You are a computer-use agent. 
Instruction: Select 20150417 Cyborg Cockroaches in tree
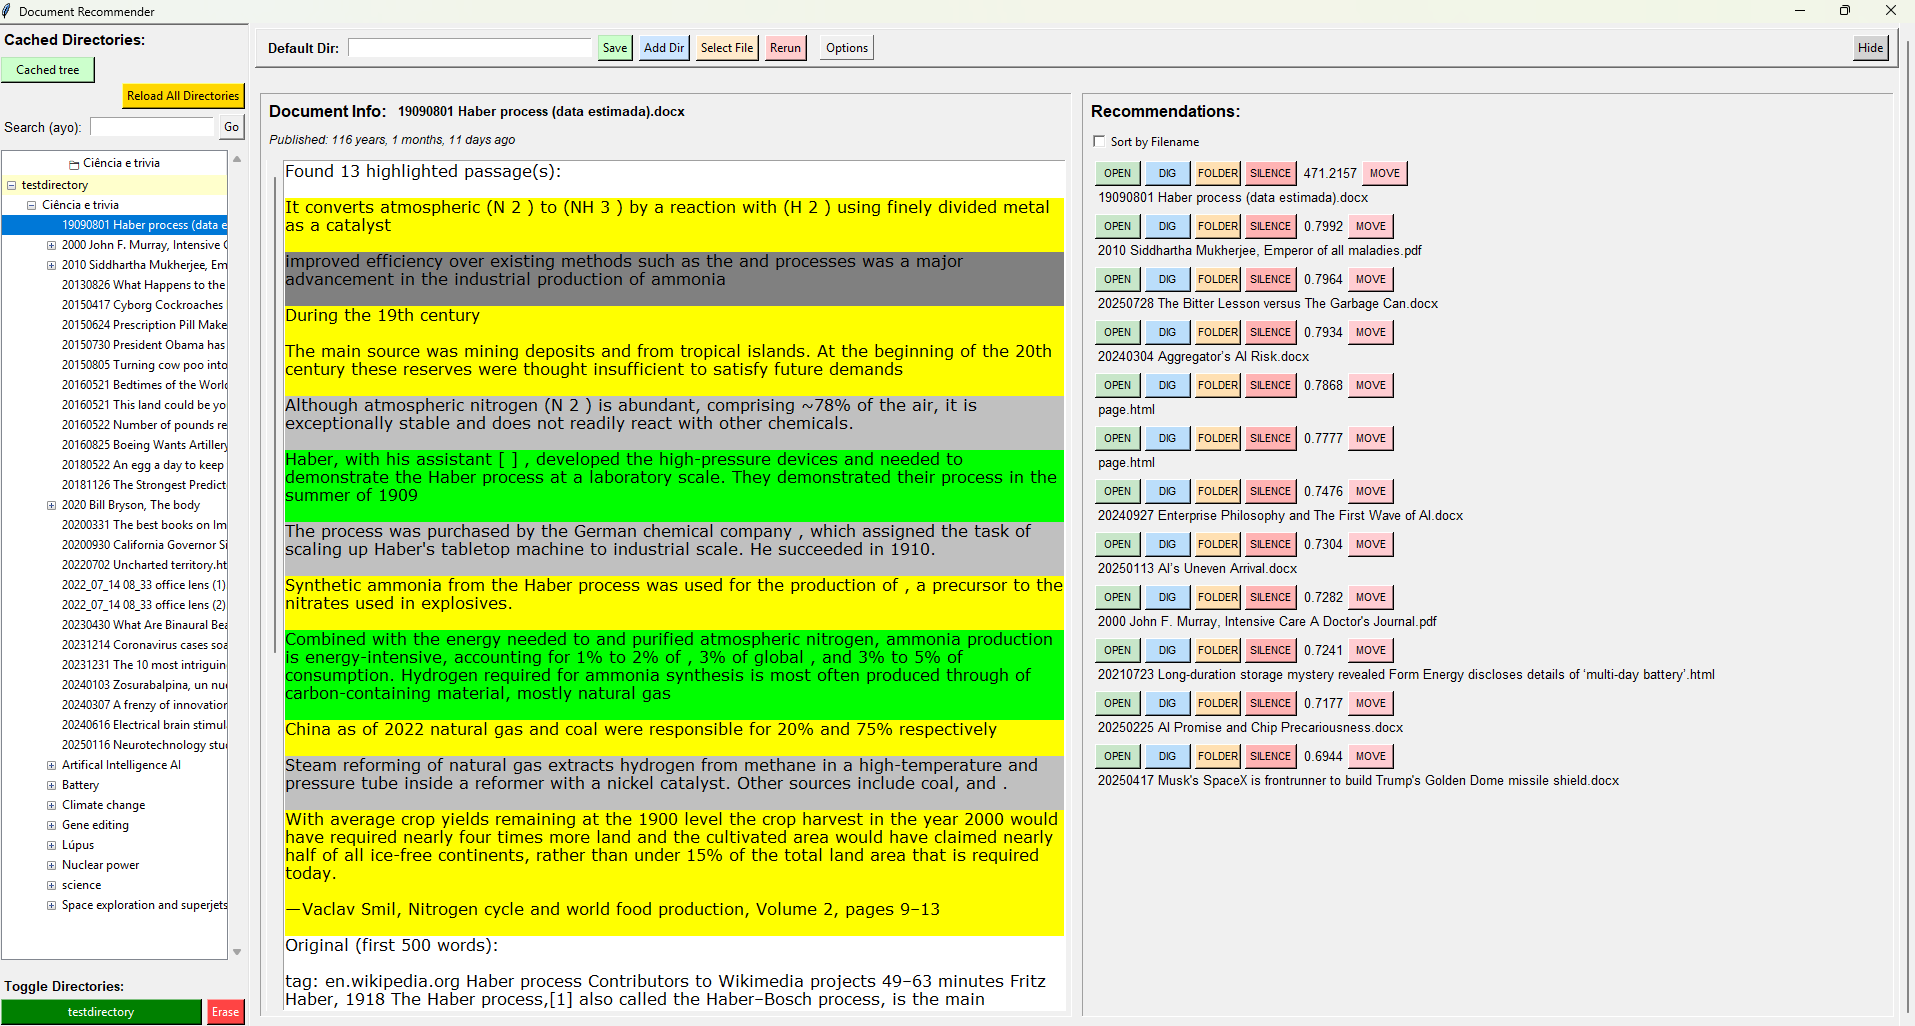(142, 305)
